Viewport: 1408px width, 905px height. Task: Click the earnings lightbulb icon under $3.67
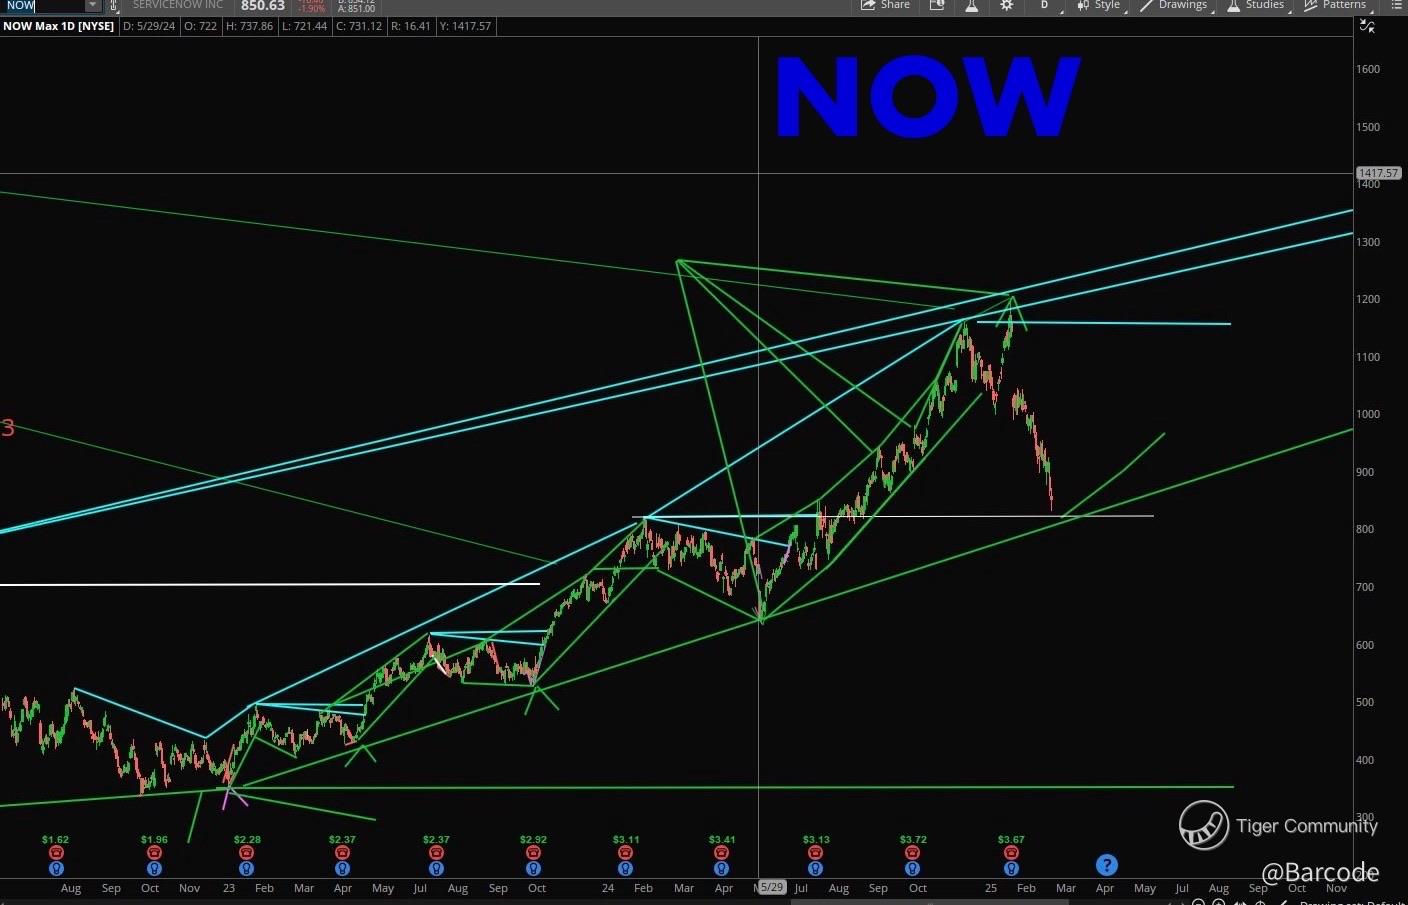pos(1011,869)
